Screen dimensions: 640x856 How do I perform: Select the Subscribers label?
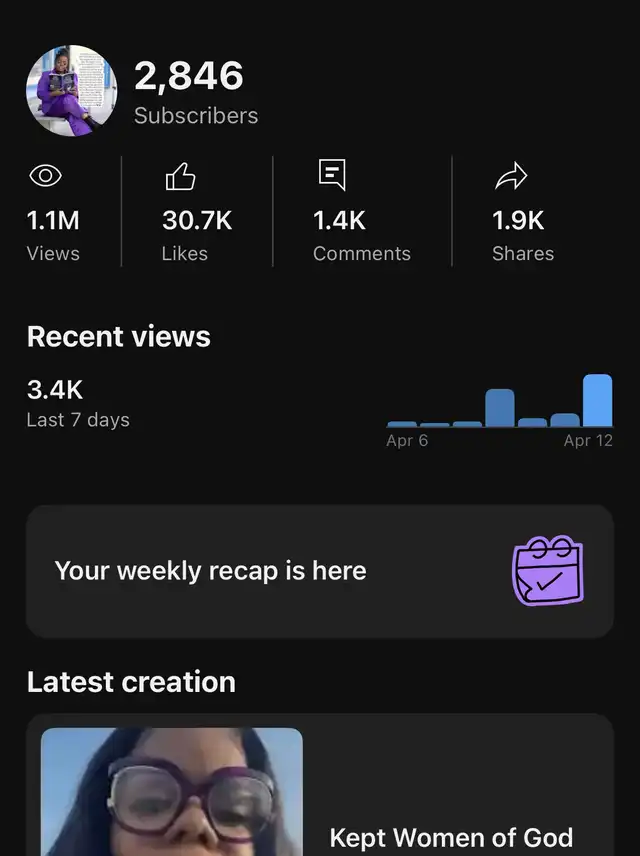[196, 116]
